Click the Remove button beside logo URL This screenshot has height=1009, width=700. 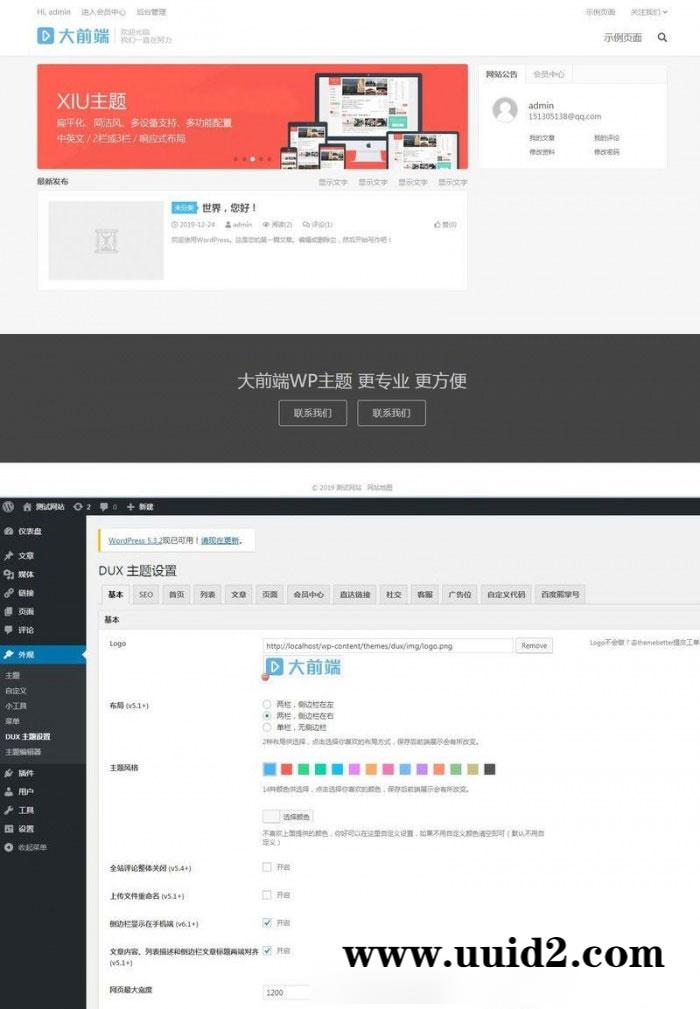(x=534, y=645)
